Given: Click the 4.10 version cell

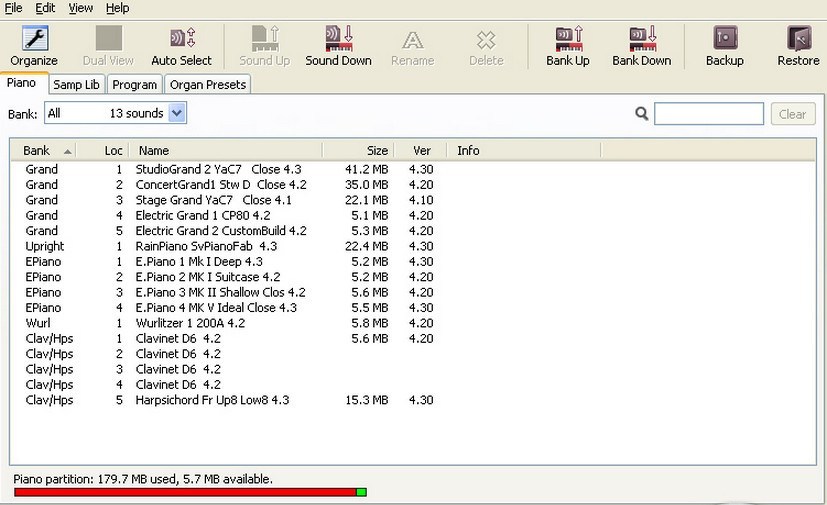Looking at the screenshot, I should pyautogui.click(x=421, y=200).
